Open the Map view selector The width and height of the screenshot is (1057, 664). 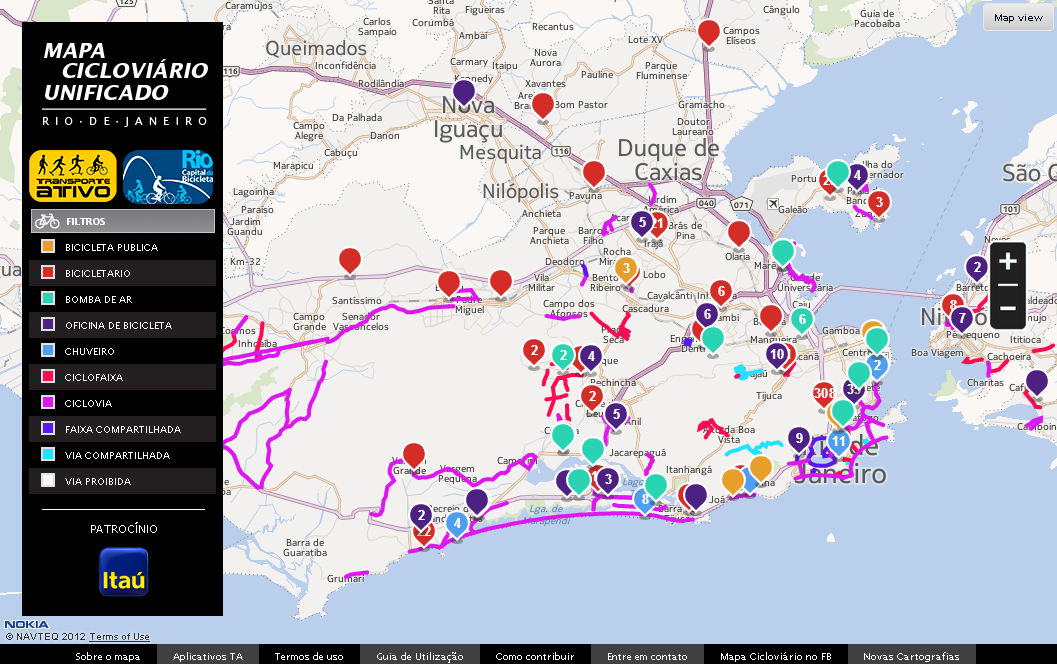[1016, 17]
